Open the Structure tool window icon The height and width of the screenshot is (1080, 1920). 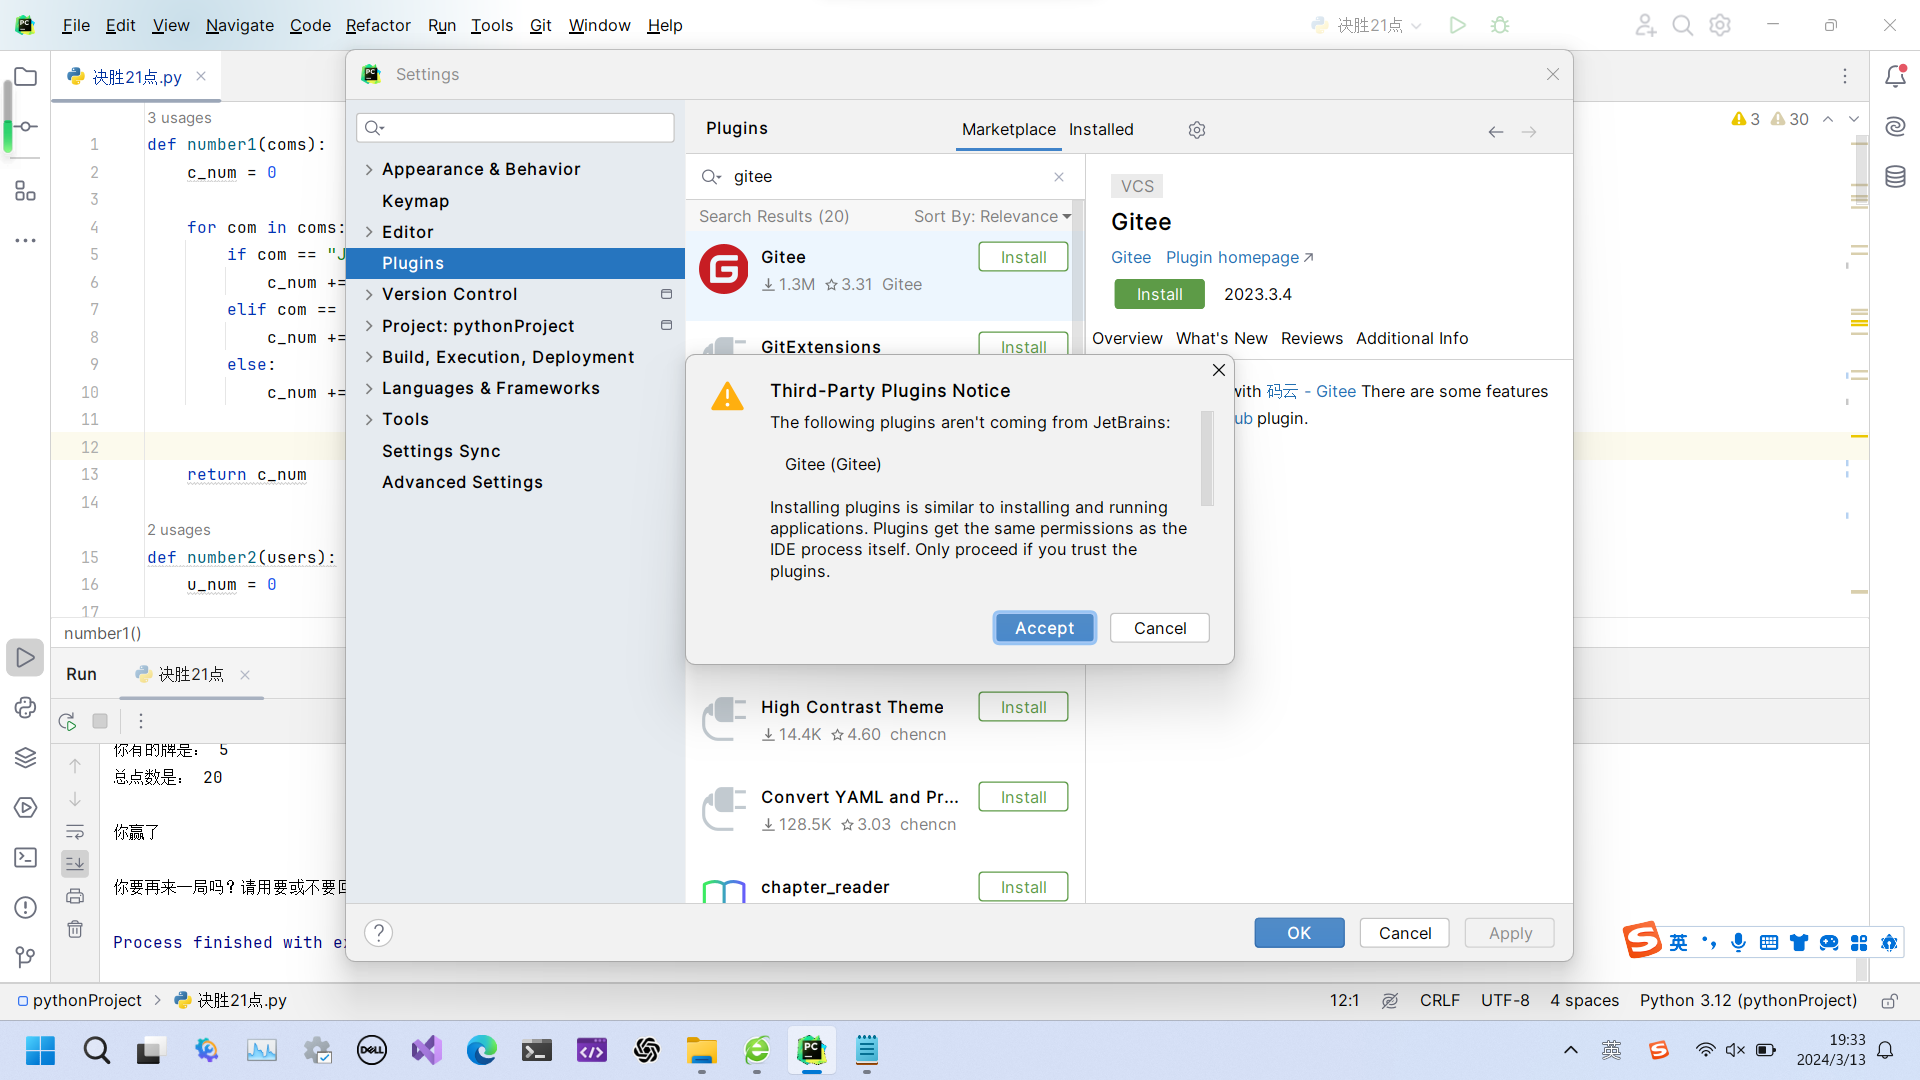pyautogui.click(x=26, y=191)
